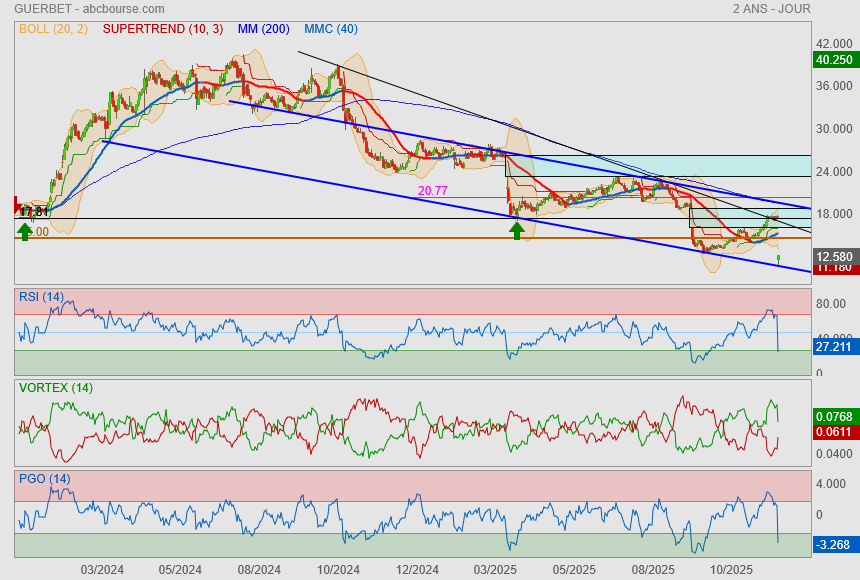Click the red marker beside 17.81 label

click(x=18, y=205)
